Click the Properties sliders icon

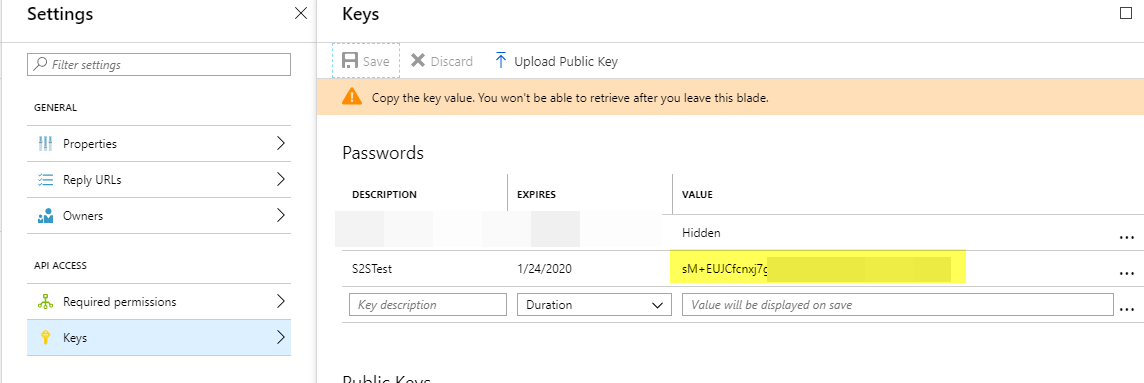(45, 144)
